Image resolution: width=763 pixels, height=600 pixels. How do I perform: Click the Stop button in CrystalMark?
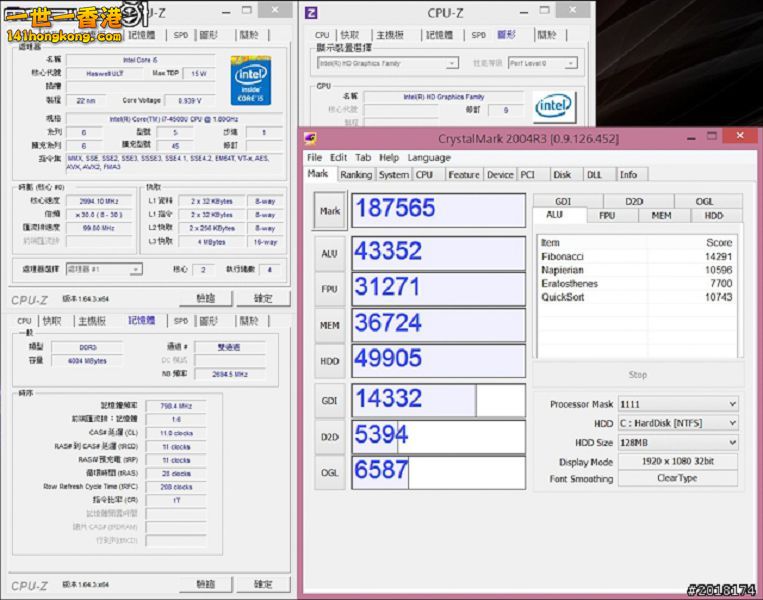(637, 375)
